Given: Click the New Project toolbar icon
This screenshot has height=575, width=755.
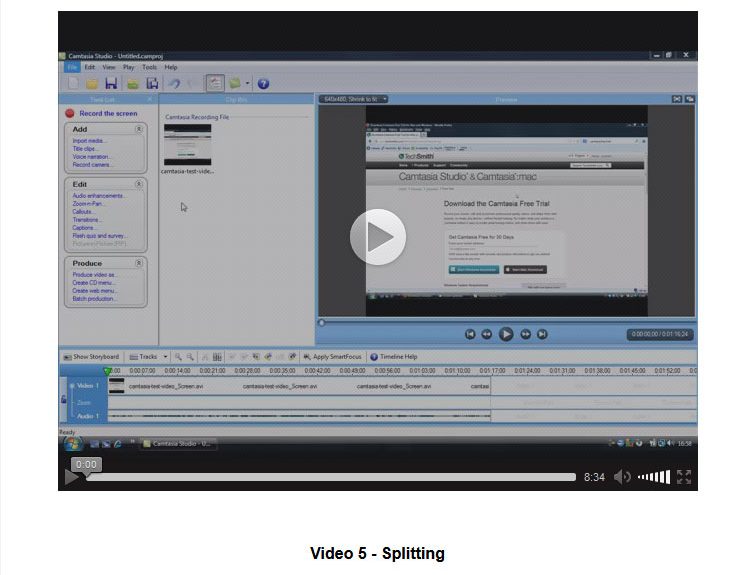Looking at the screenshot, I should [x=73, y=83].
